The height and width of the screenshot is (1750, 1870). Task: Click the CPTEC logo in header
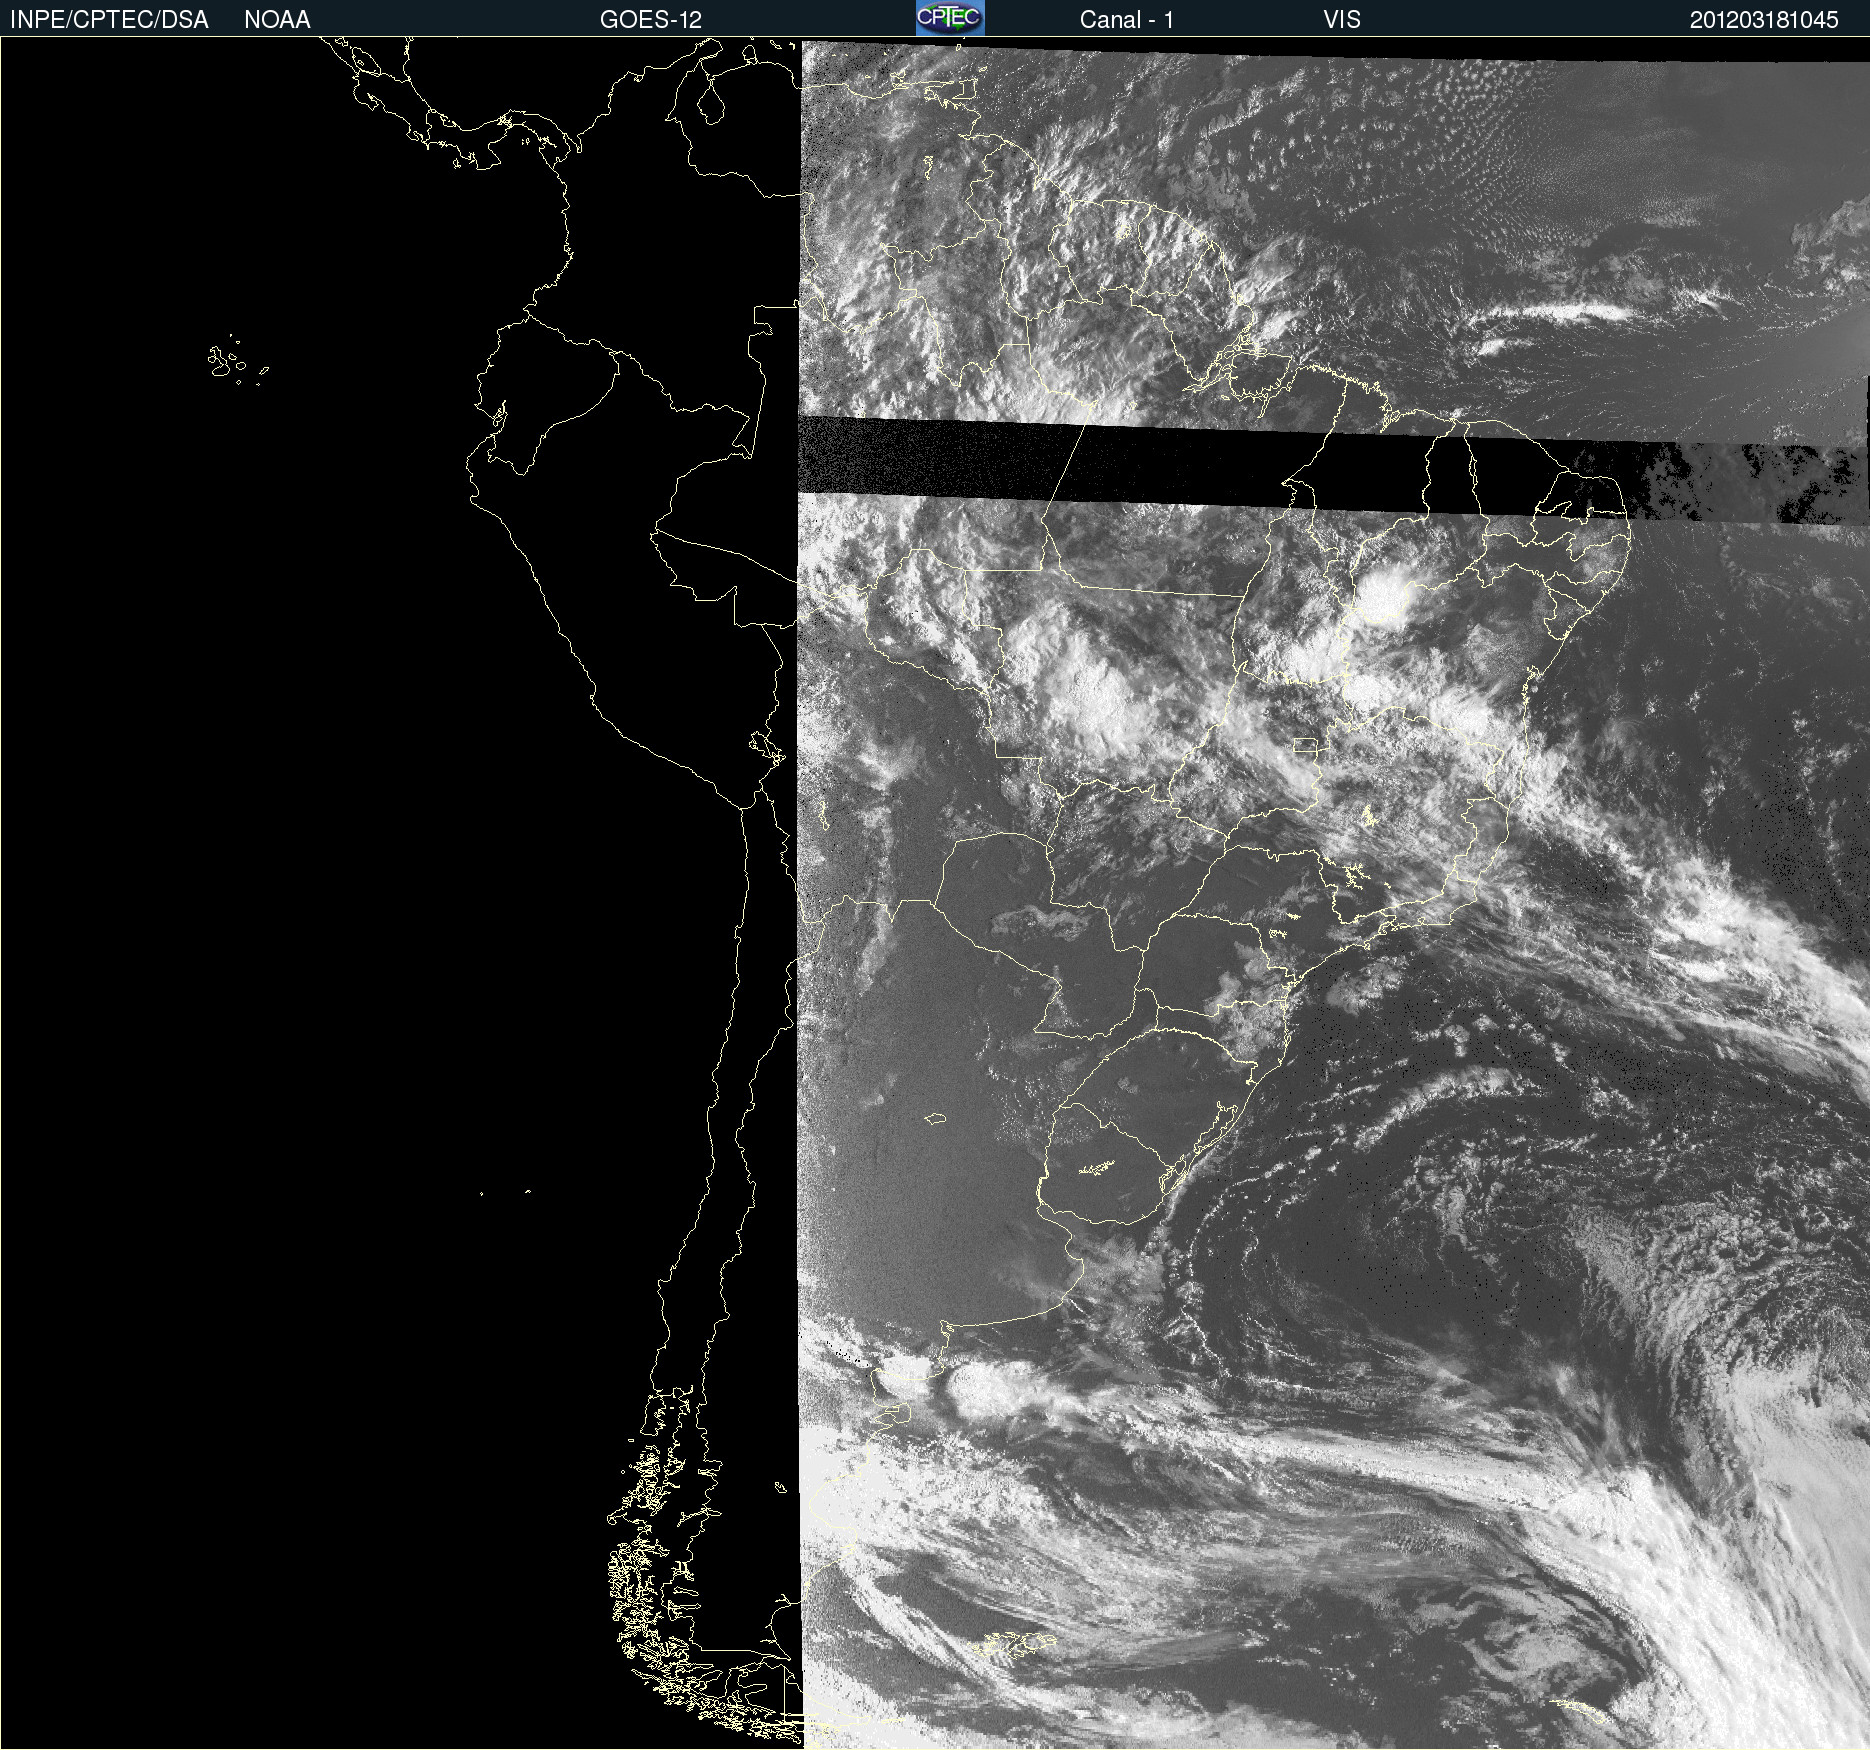click(x=950, y=18)
